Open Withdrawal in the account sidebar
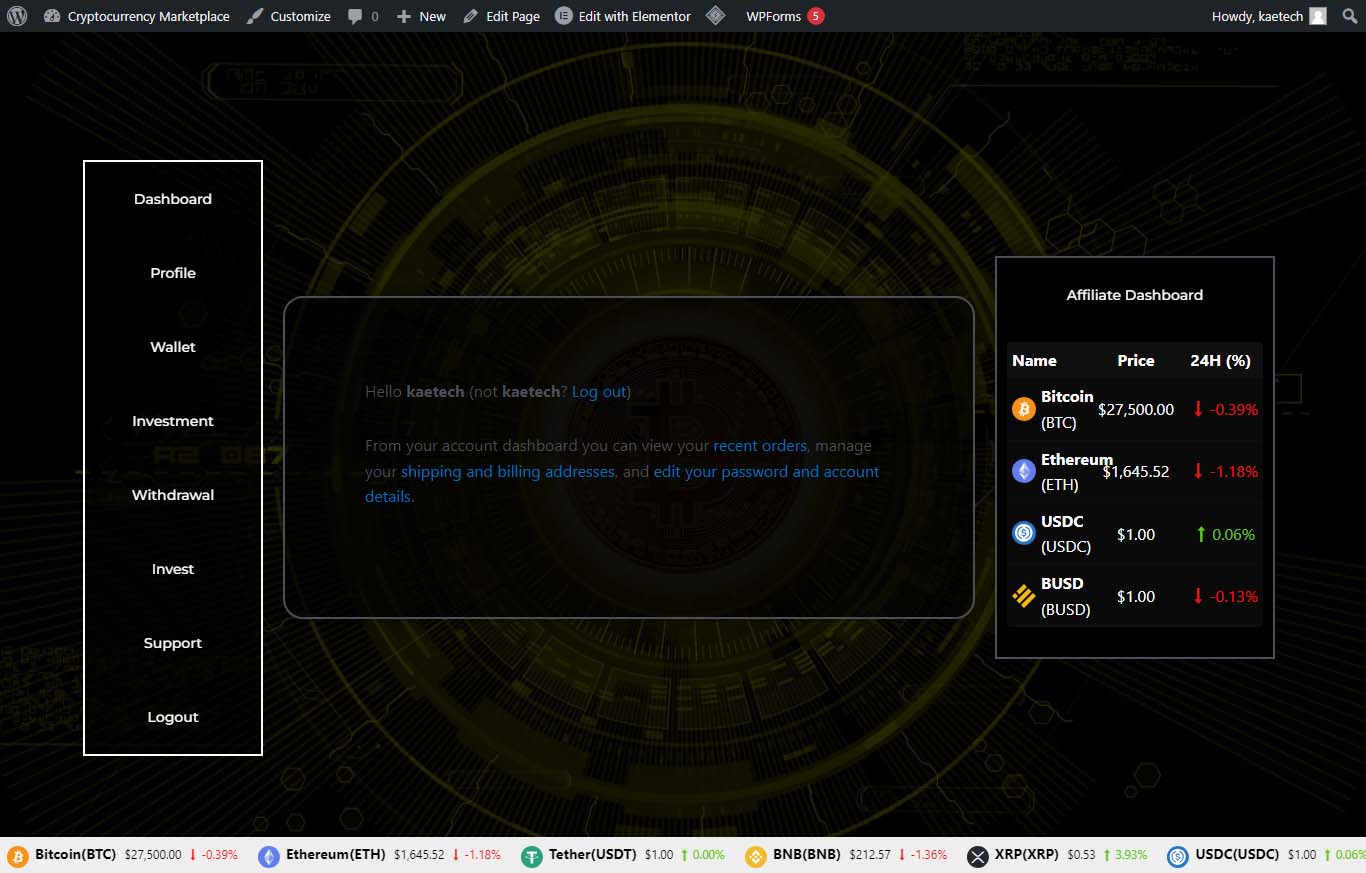The width and height of the screenshot is (1366, 873). point(173,495)
